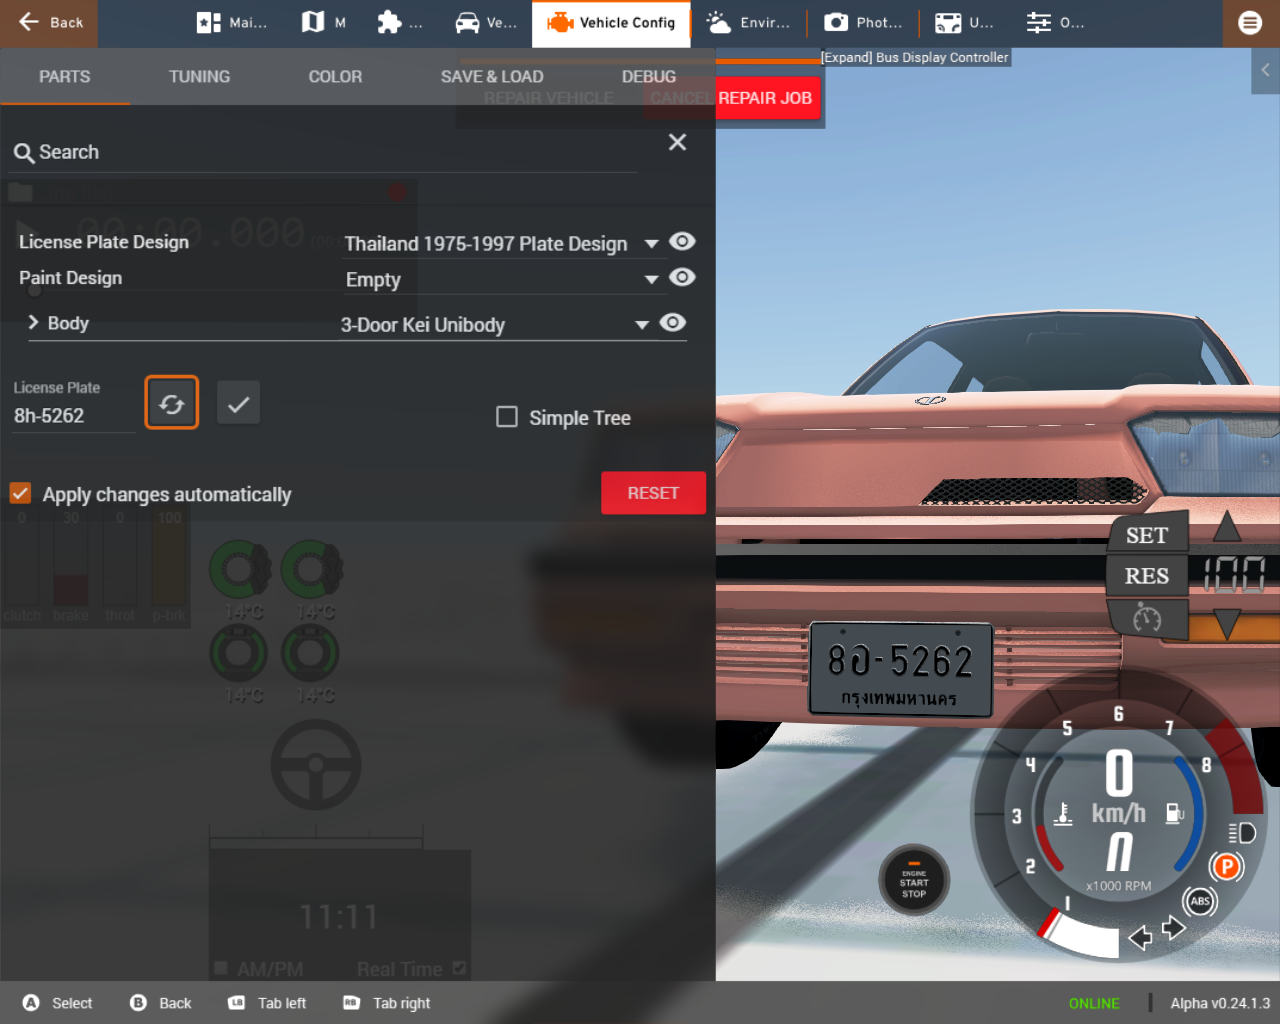Click [Expand] Bus Display Controller label

pos(915,58)
